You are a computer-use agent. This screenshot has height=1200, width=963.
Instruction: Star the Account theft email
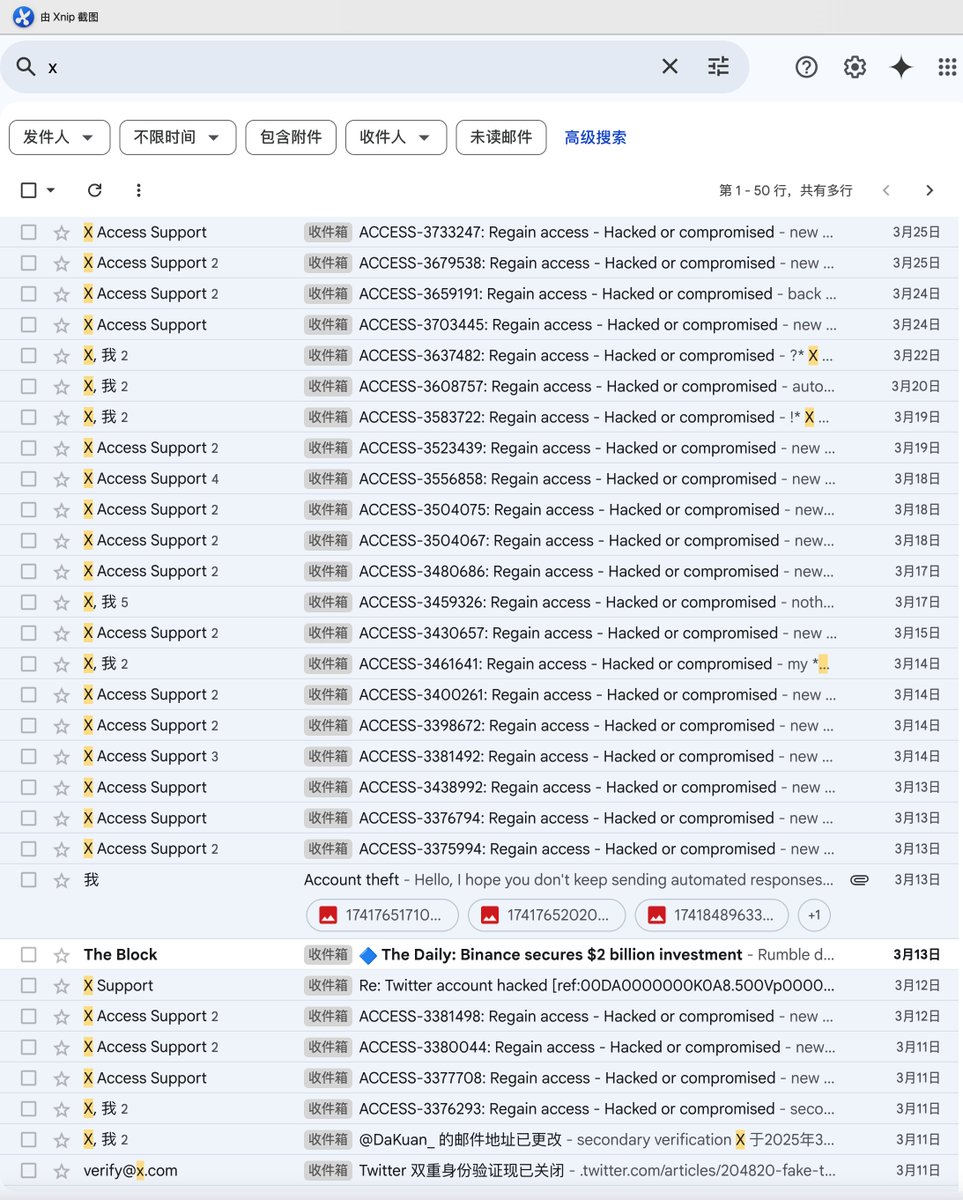(62, 880)
